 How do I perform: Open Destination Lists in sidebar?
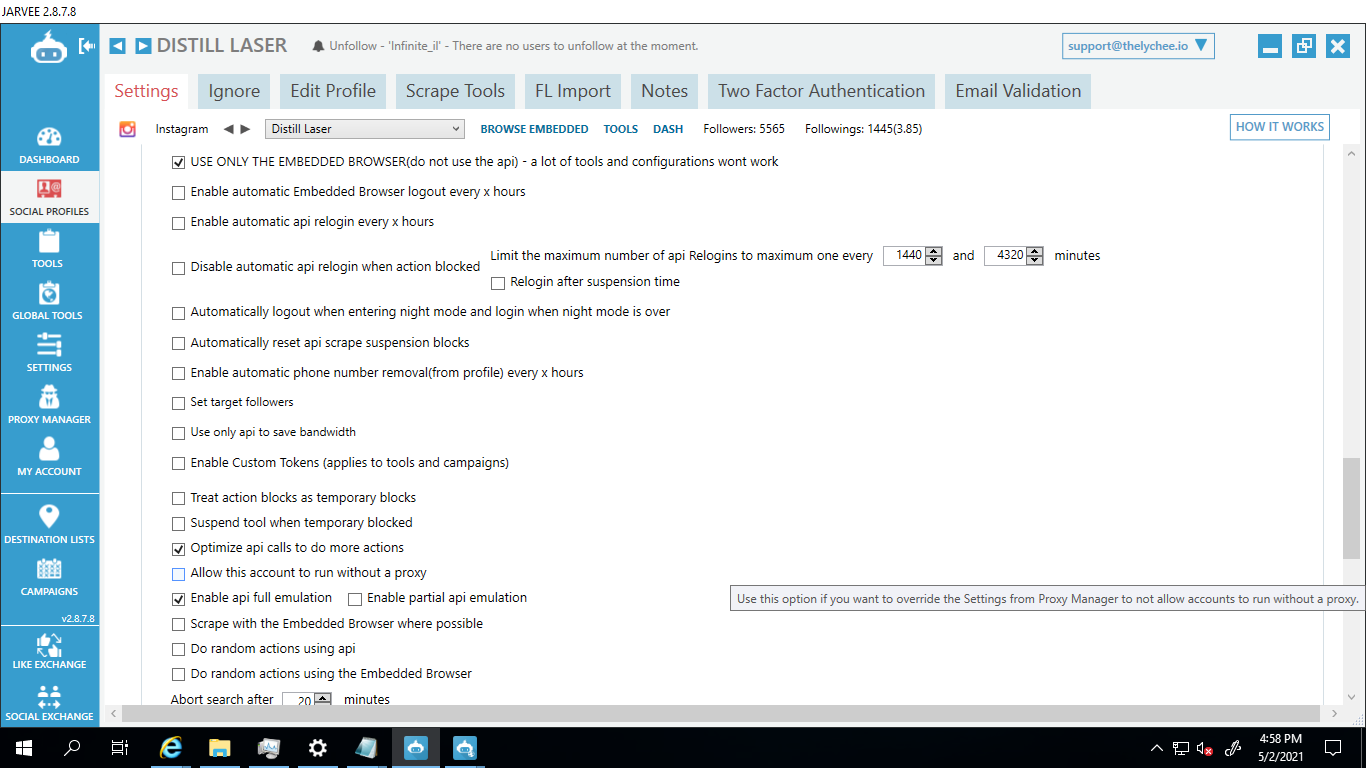point(49,524)
